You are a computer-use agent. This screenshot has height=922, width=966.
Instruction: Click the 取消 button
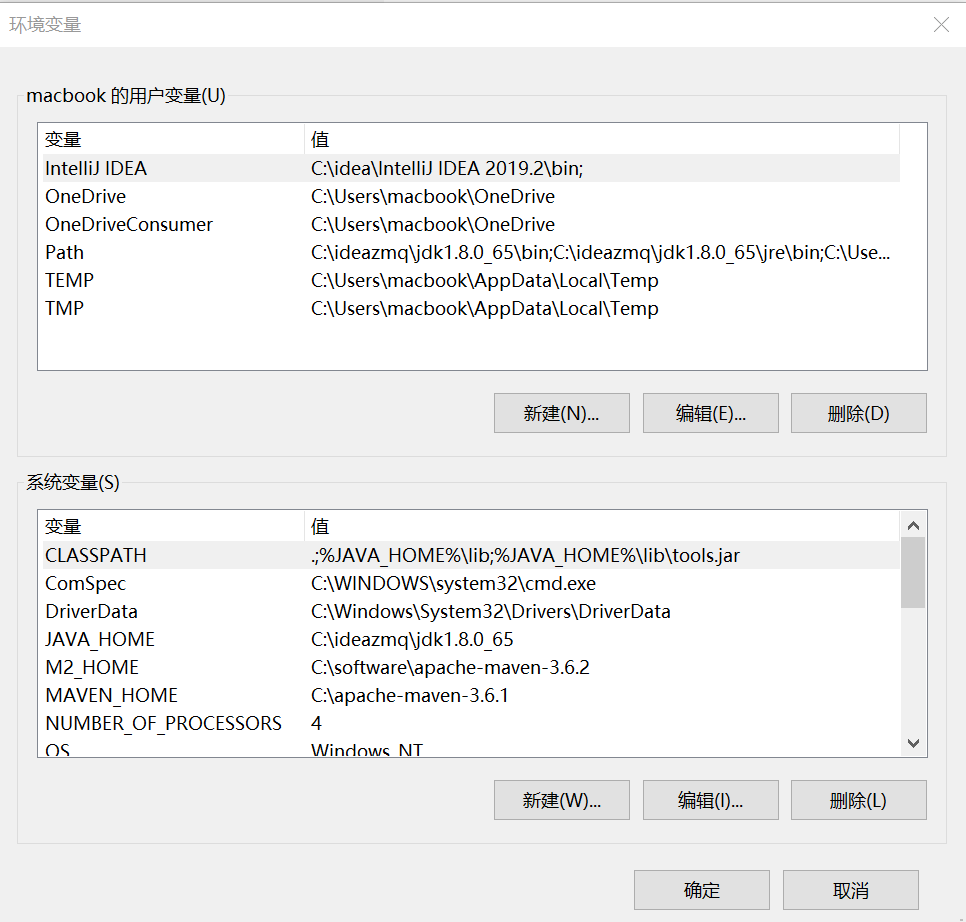850,889
